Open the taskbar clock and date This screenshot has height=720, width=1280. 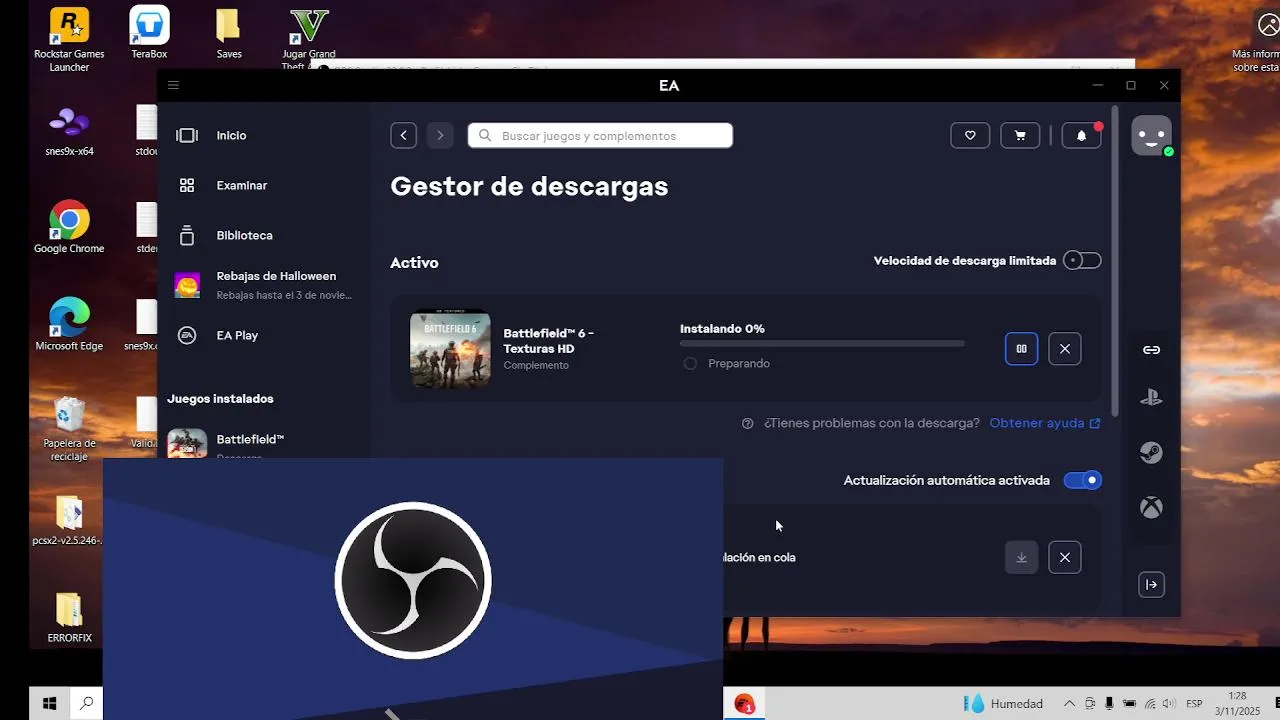pyautogui.click(x=1238, y=704)
